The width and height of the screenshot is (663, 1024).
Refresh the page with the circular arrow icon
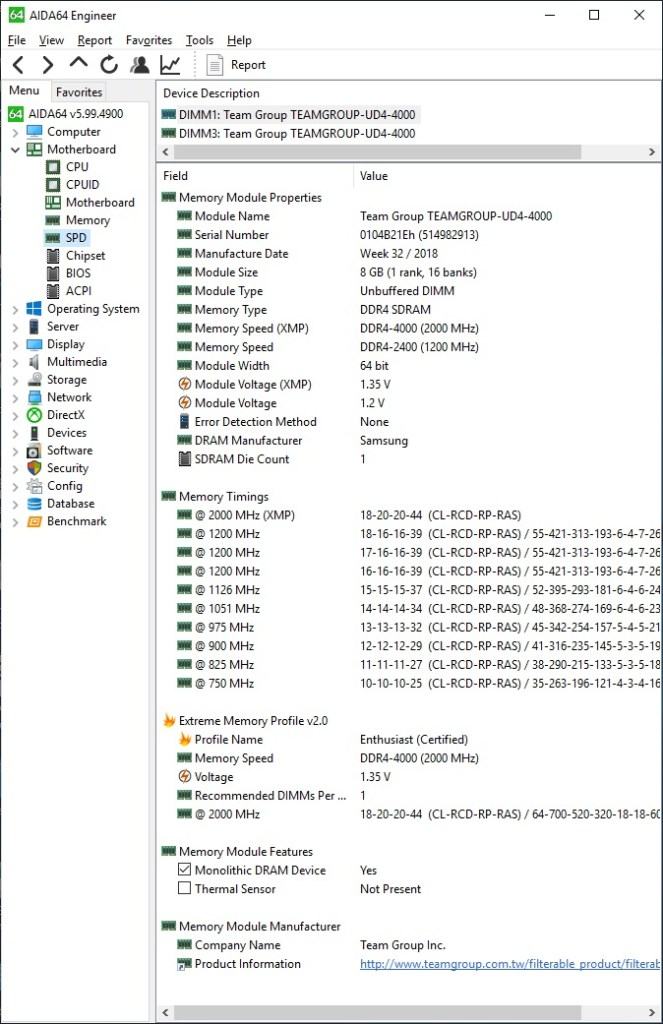click(x=109, y=65)
